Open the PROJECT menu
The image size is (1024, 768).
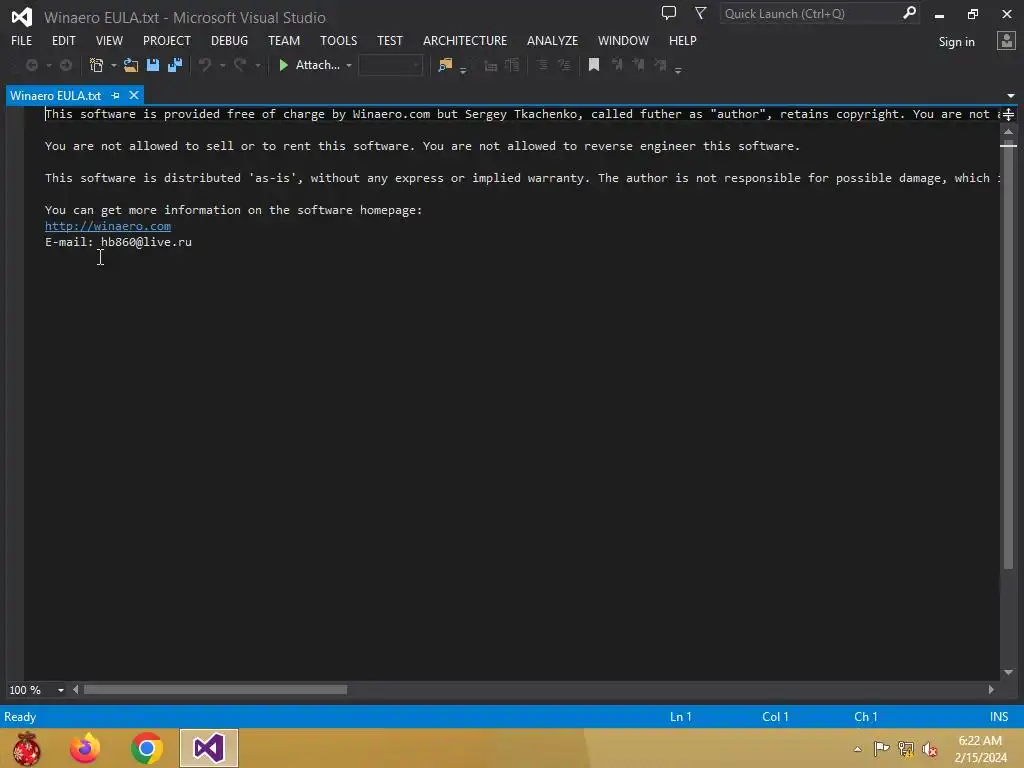click(167, 40)
